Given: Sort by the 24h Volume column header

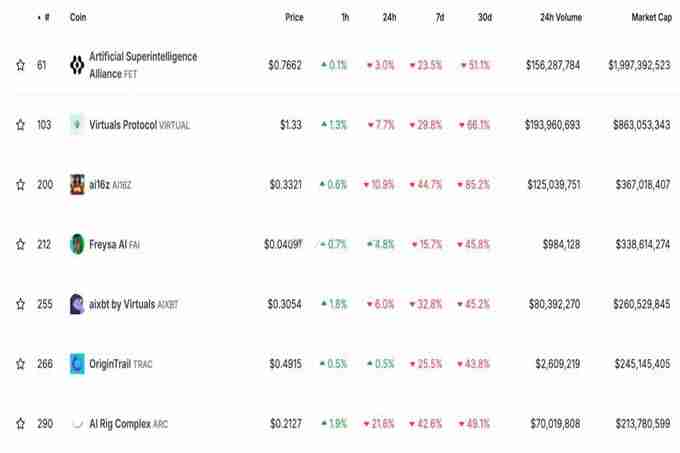Looking at the screenshot, I should point(559,18).
